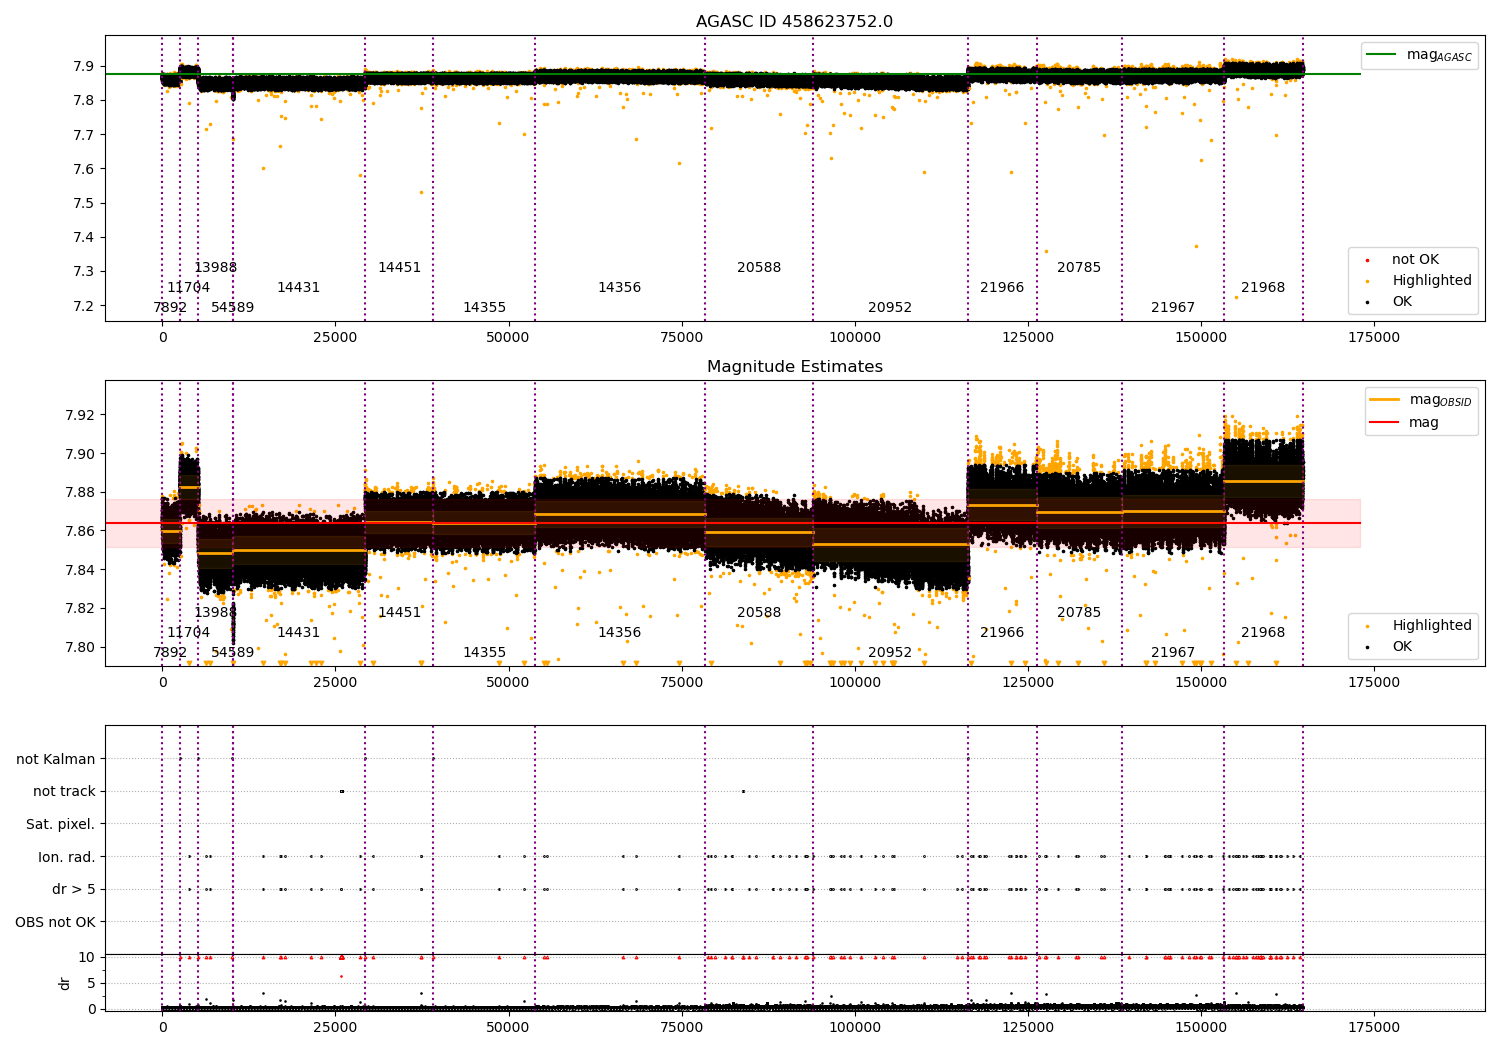Select the 'dr > 5' row label
The width and height of the screenshot is (1500, 1050).
pyautogui.click(x=74, y=890)
